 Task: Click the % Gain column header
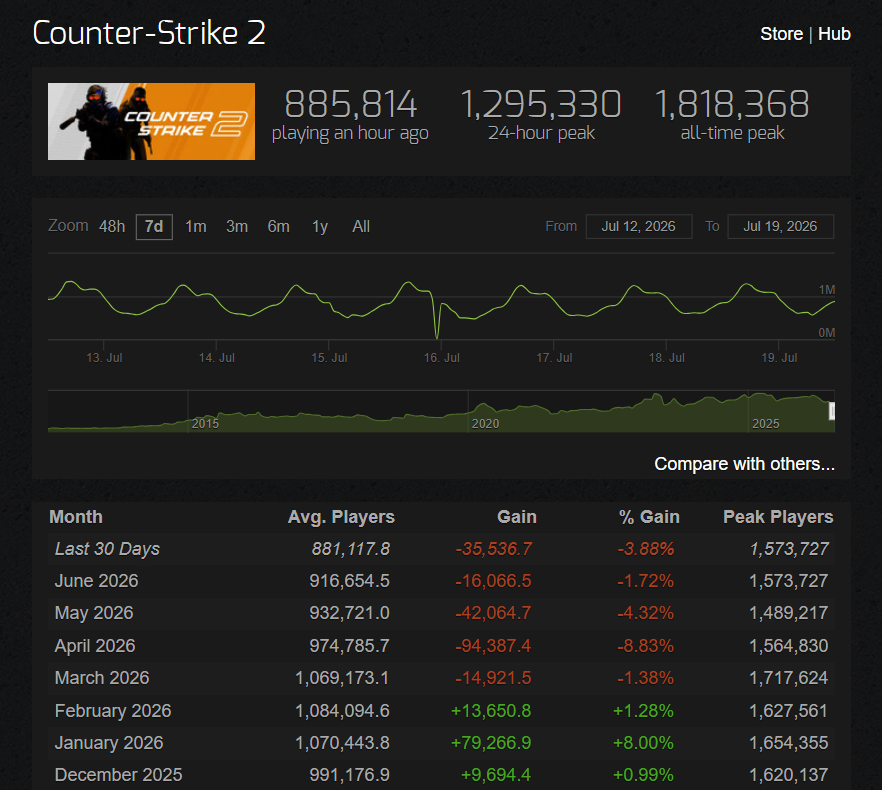pyautogui.click(x=649, y=517)
